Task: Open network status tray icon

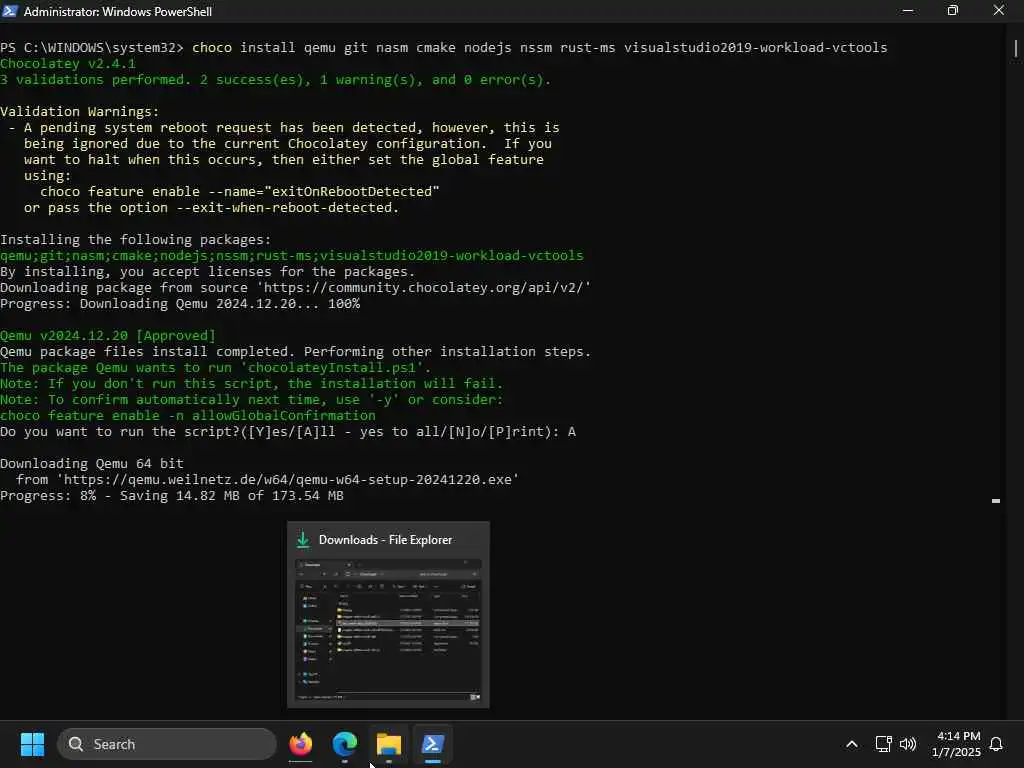Action: tap(883, 744)
